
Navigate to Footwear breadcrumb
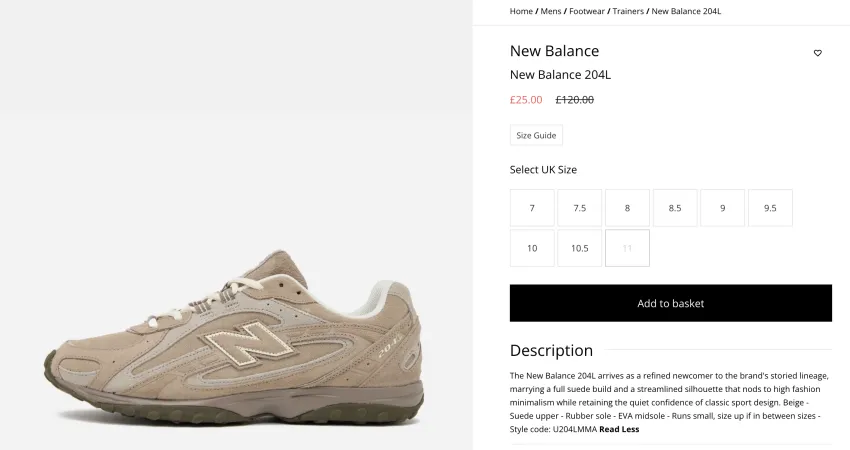[x=587, y=11]
